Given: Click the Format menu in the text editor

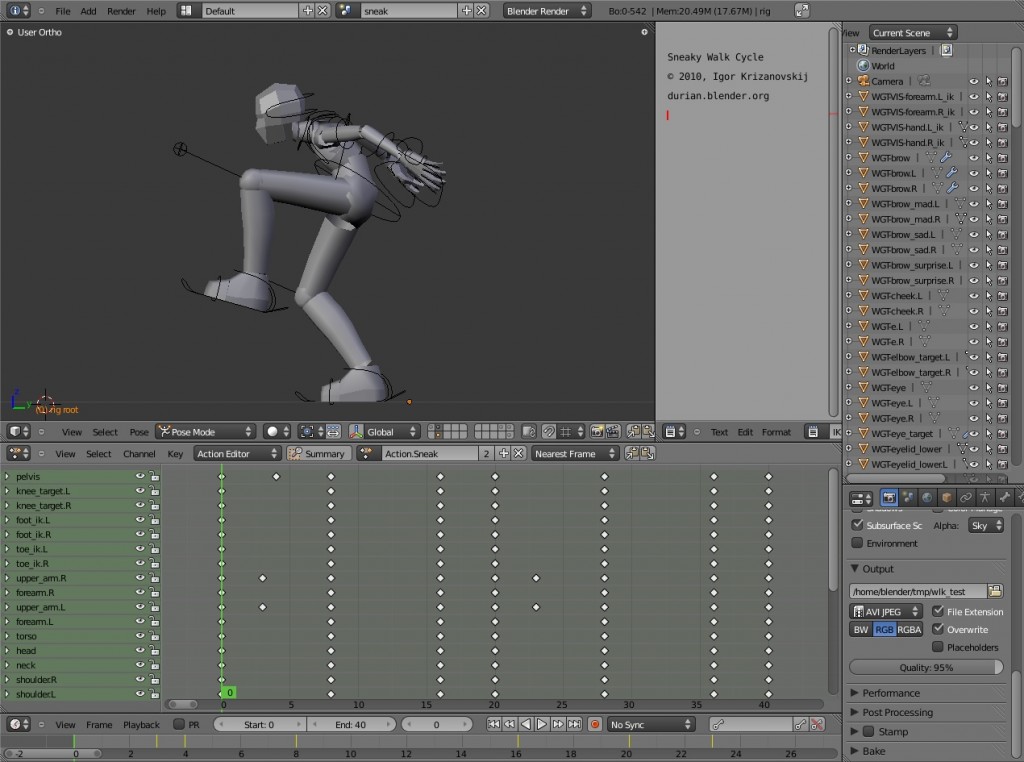Looking at the screenshot, I should click(776, 432).
